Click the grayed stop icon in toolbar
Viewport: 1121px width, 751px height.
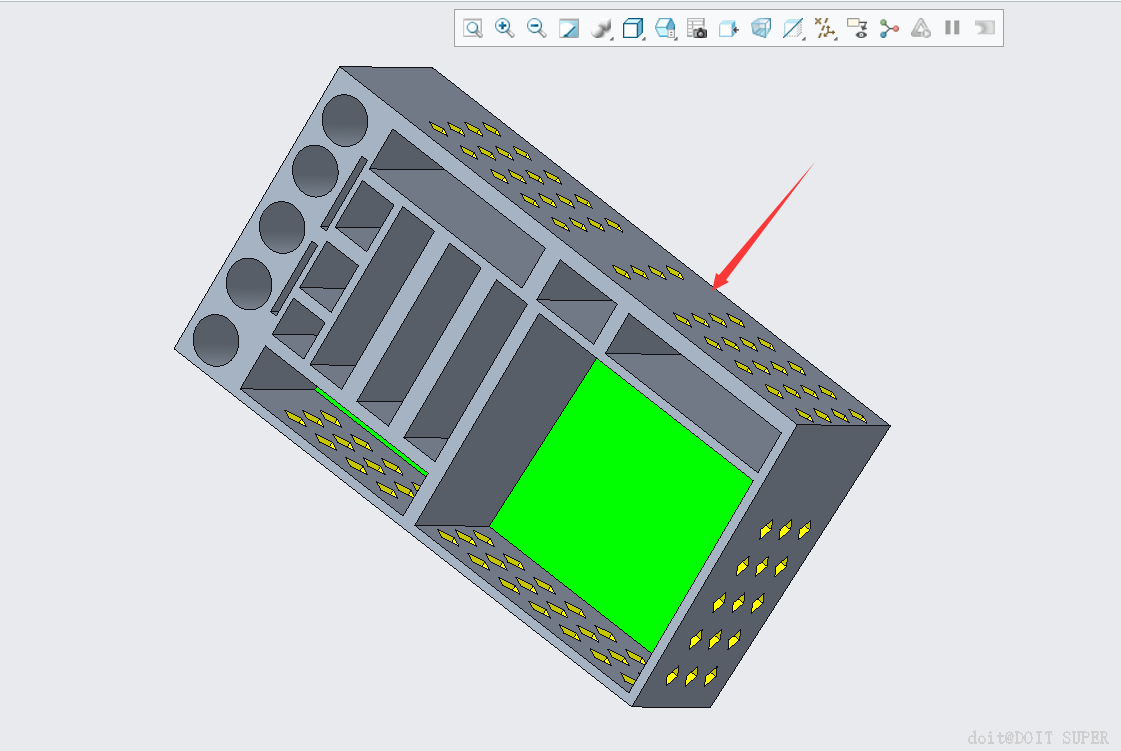pos(984,28)
